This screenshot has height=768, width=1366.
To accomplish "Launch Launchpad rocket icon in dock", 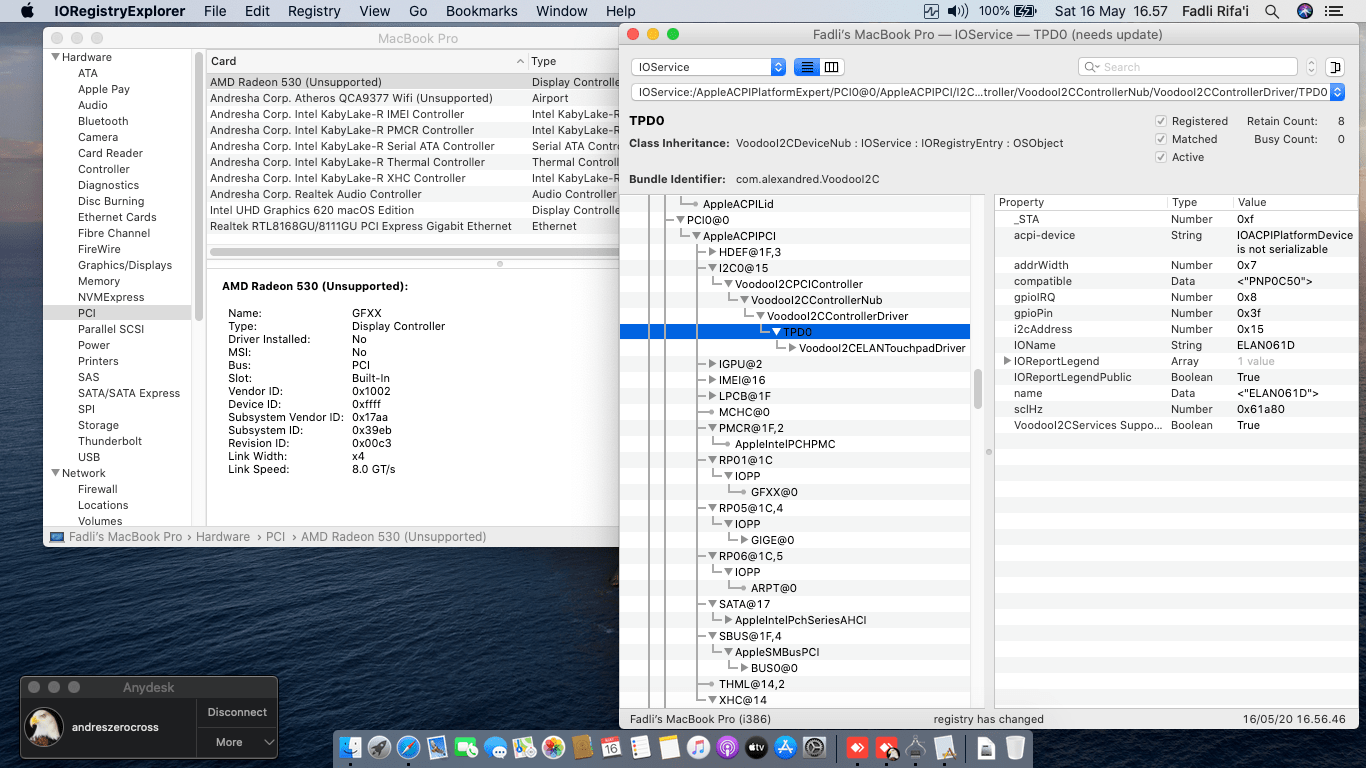I will (379, 747).
